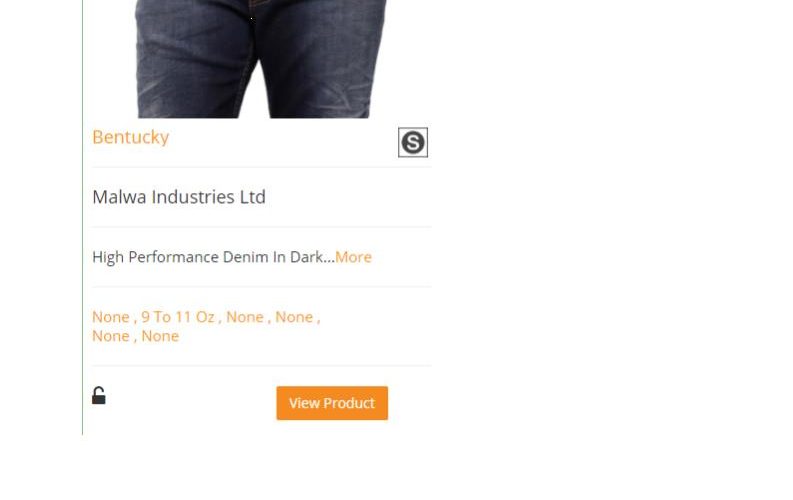Click the last None tag on first line
The image size is (793, 500).
tap(294, 317)
